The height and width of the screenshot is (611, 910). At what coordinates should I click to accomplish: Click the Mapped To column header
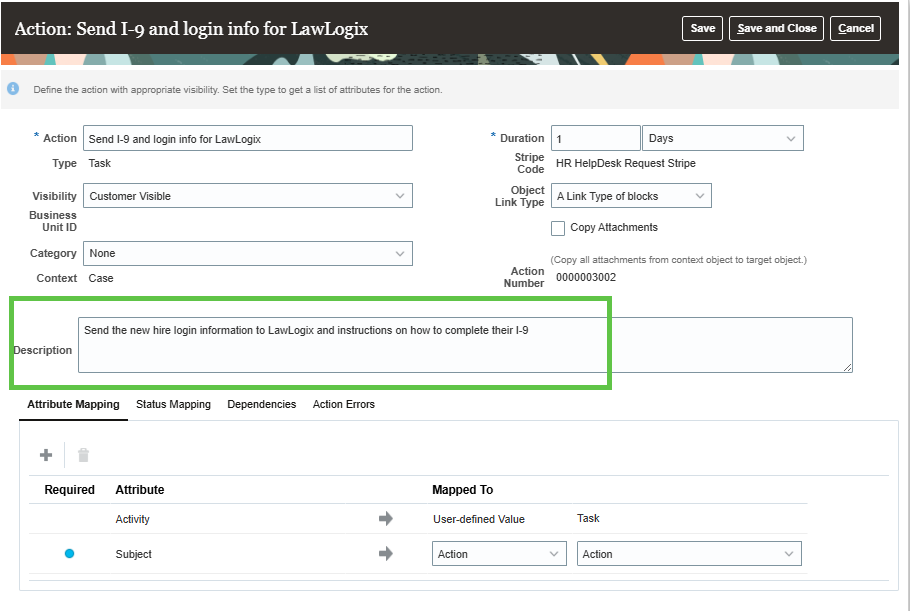(x=463, y=490)
